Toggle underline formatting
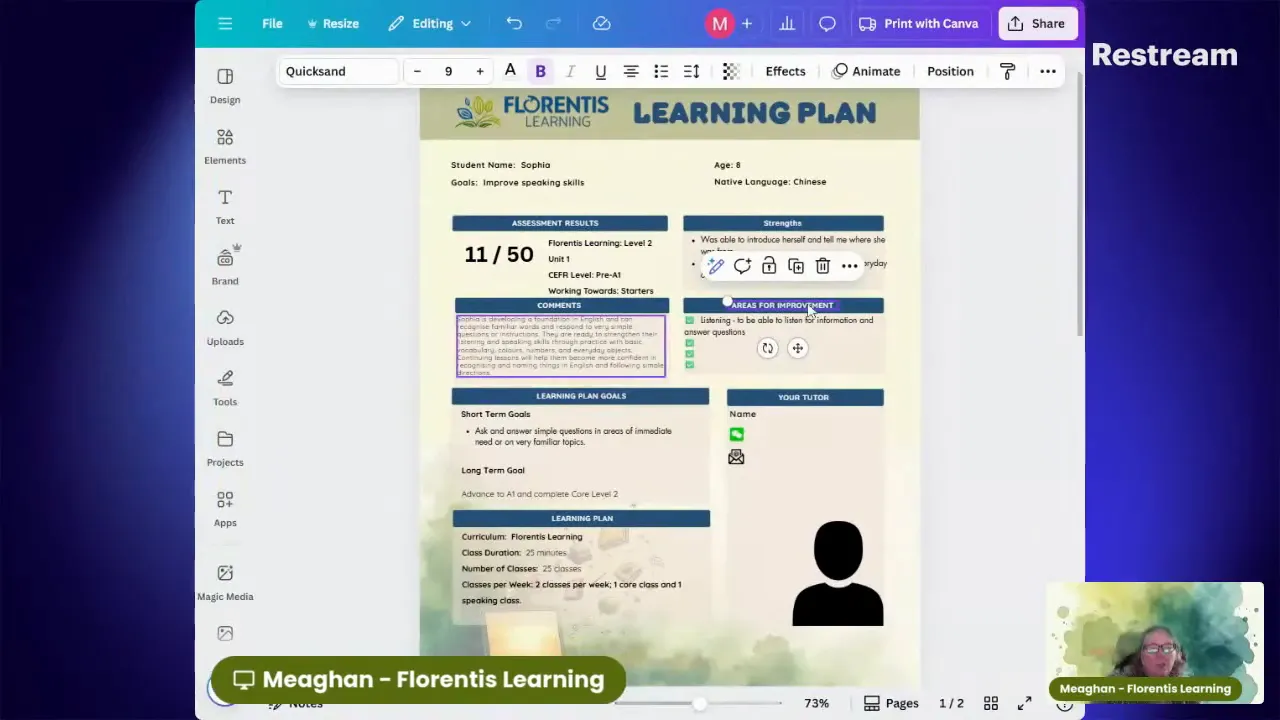 click(x=600, y=71)
